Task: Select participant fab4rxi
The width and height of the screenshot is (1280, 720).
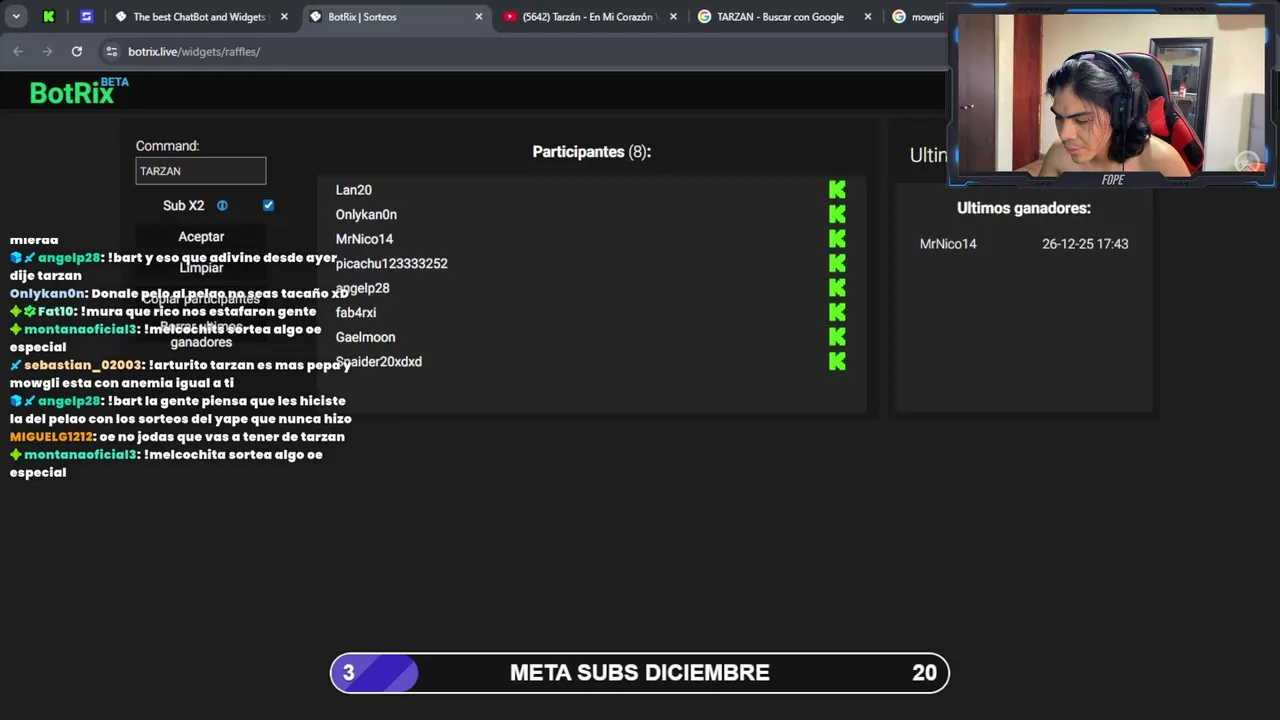Action: pos(356,312)
